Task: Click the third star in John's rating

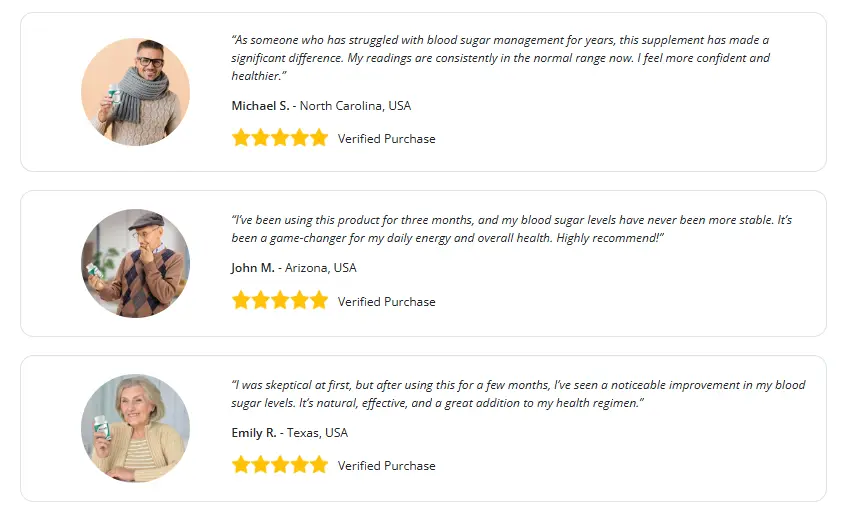Action: tap(280, 300)
